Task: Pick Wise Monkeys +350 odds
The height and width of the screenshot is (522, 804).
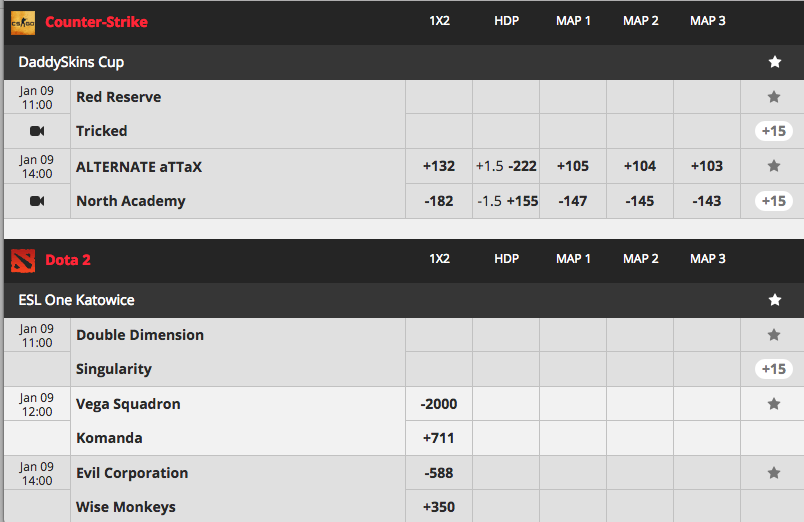Action: [x=439, y=507]
